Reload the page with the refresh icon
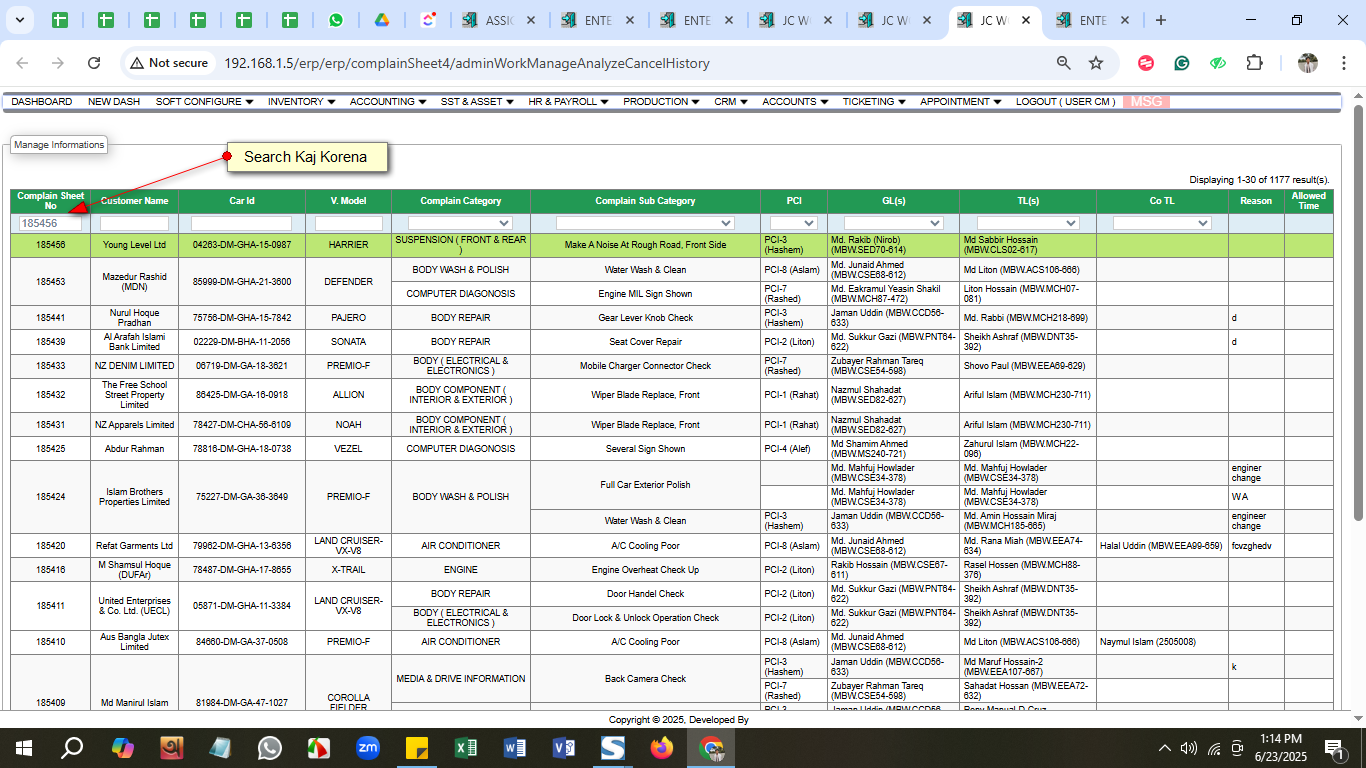This screenshot has height=768, width=1366. click(94, 63)
